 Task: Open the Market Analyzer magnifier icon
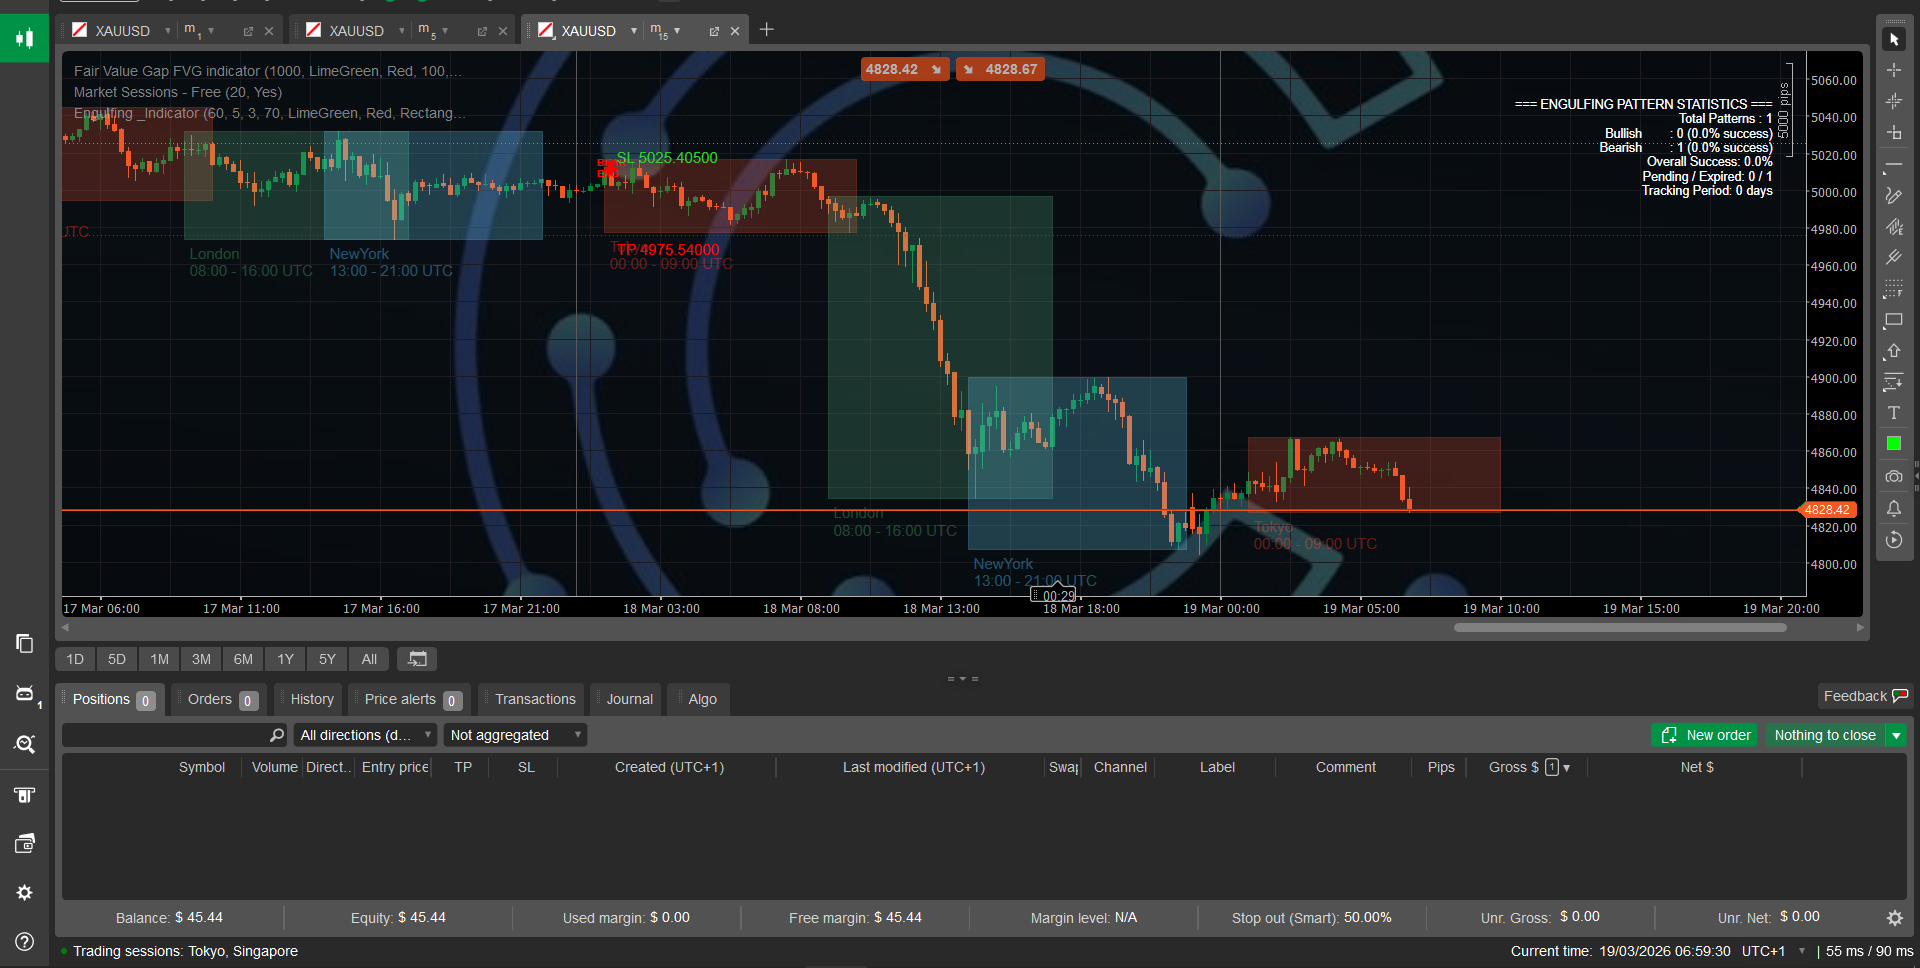(24, 744)
